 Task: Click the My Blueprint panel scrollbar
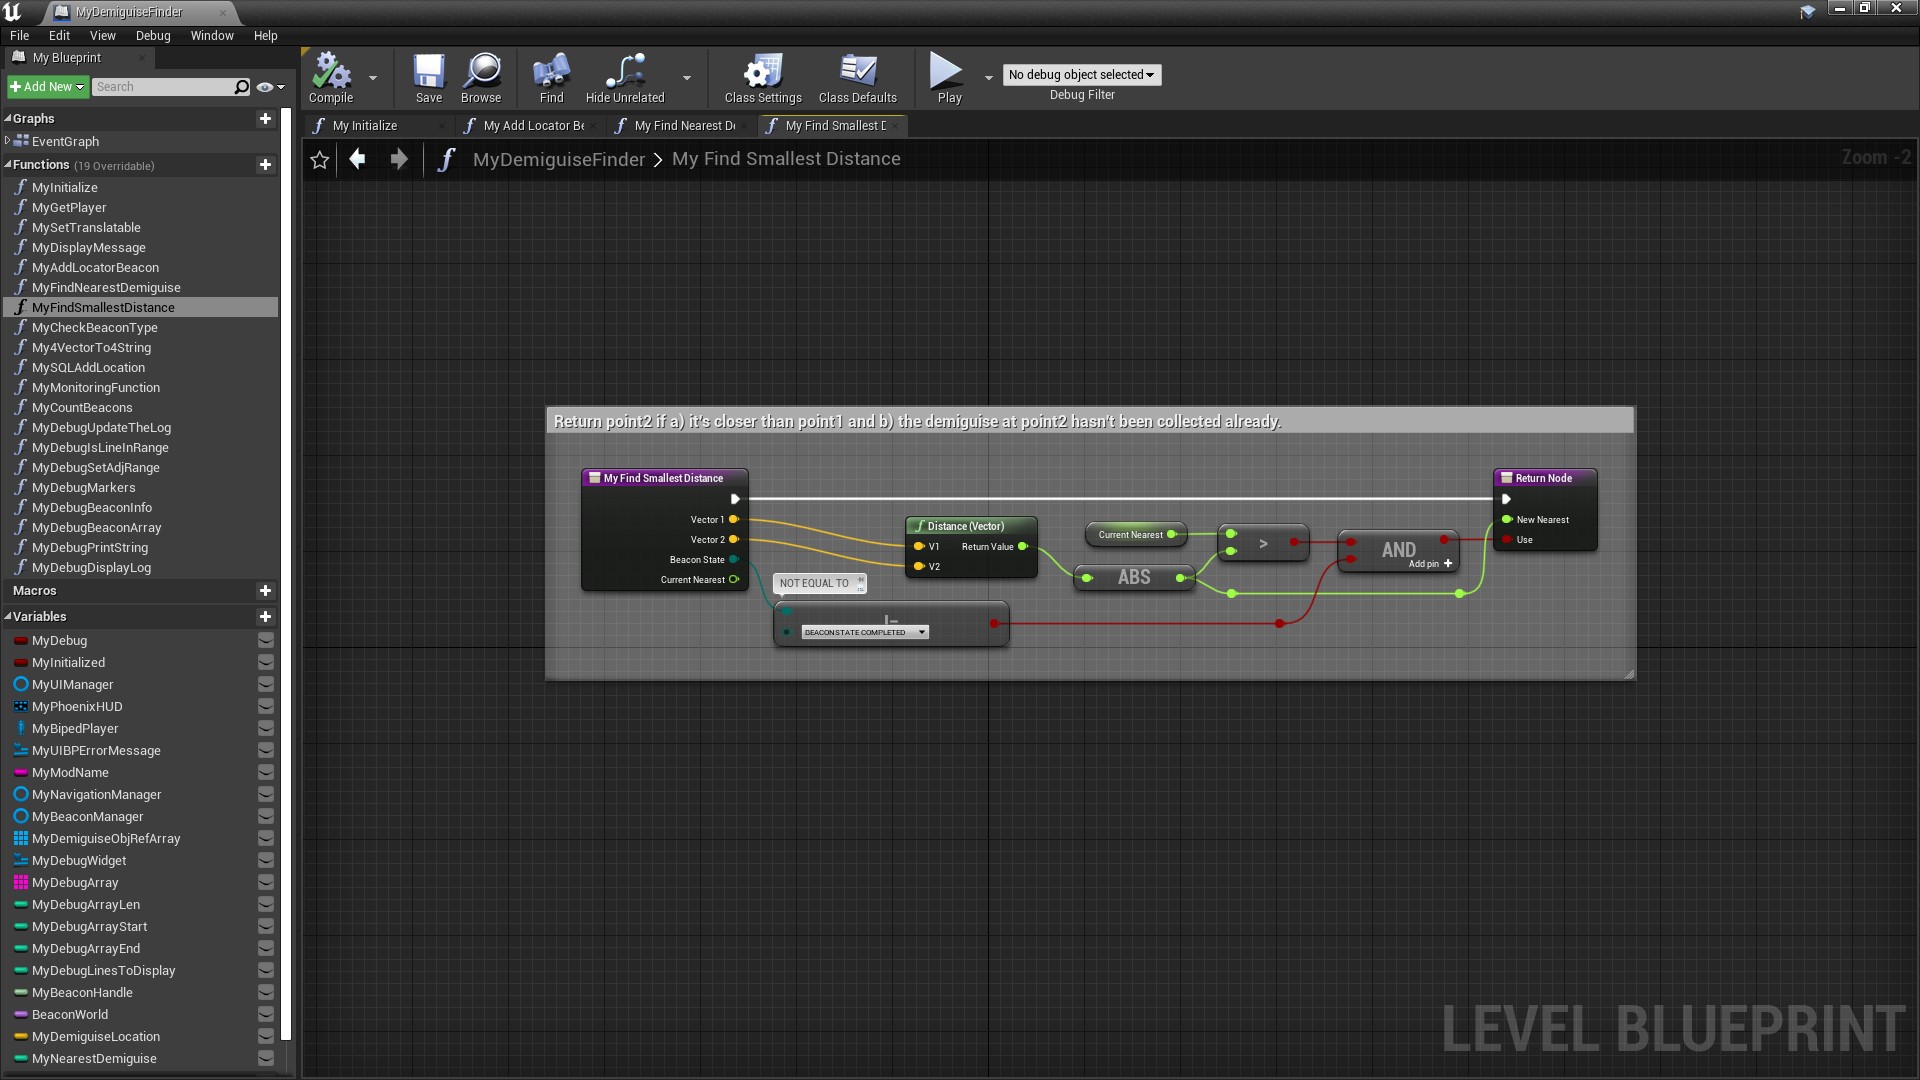[x=286, y=575]
